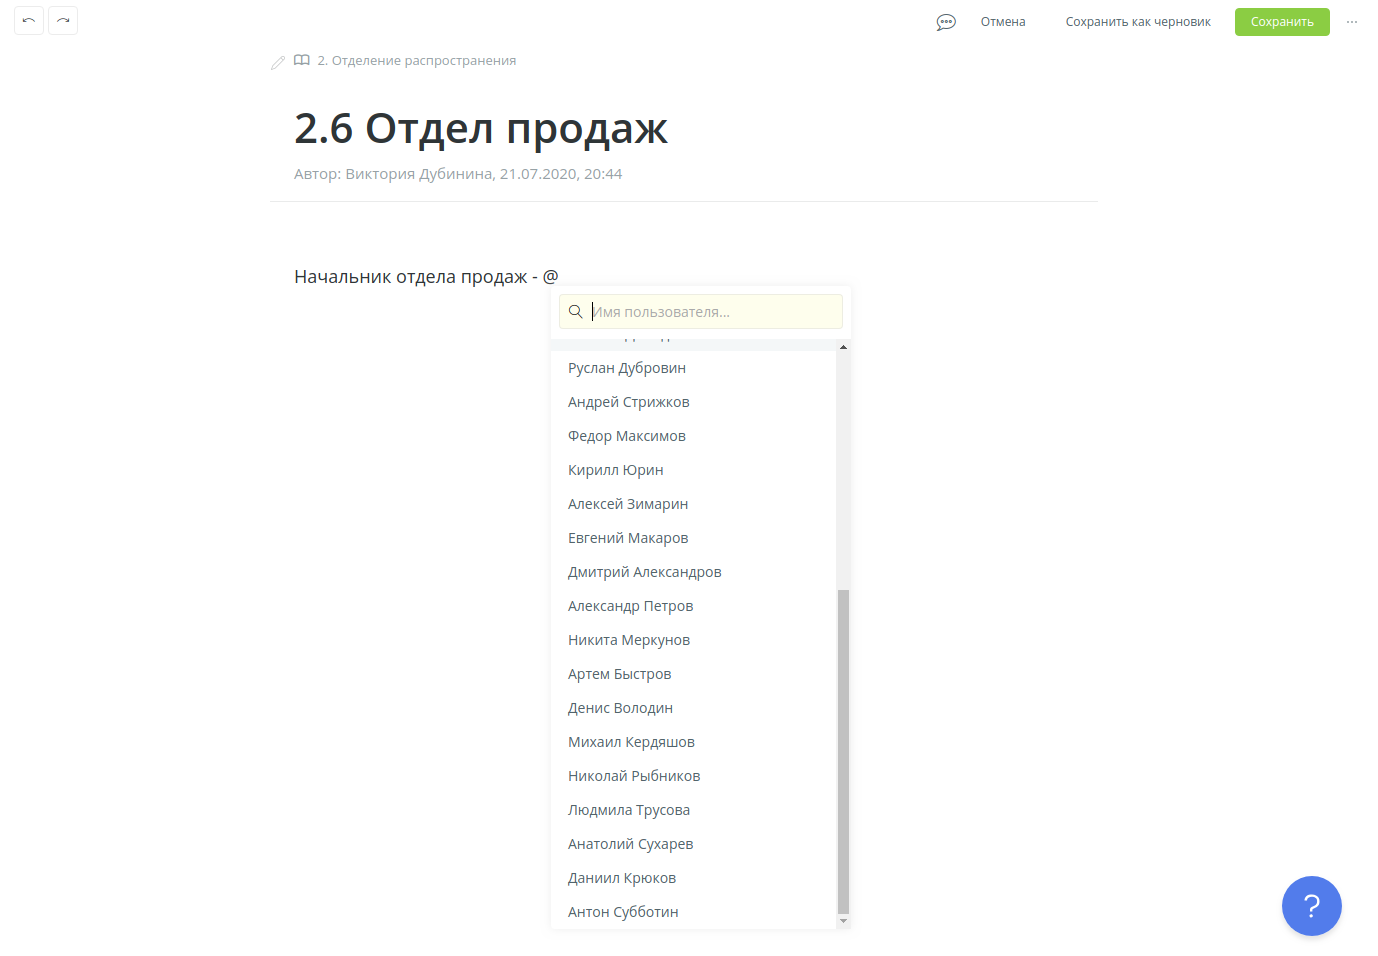Open the ellipsis more-options icon
The width and height of the screenshot is (1378, 956).
[x=1352, y=21]
